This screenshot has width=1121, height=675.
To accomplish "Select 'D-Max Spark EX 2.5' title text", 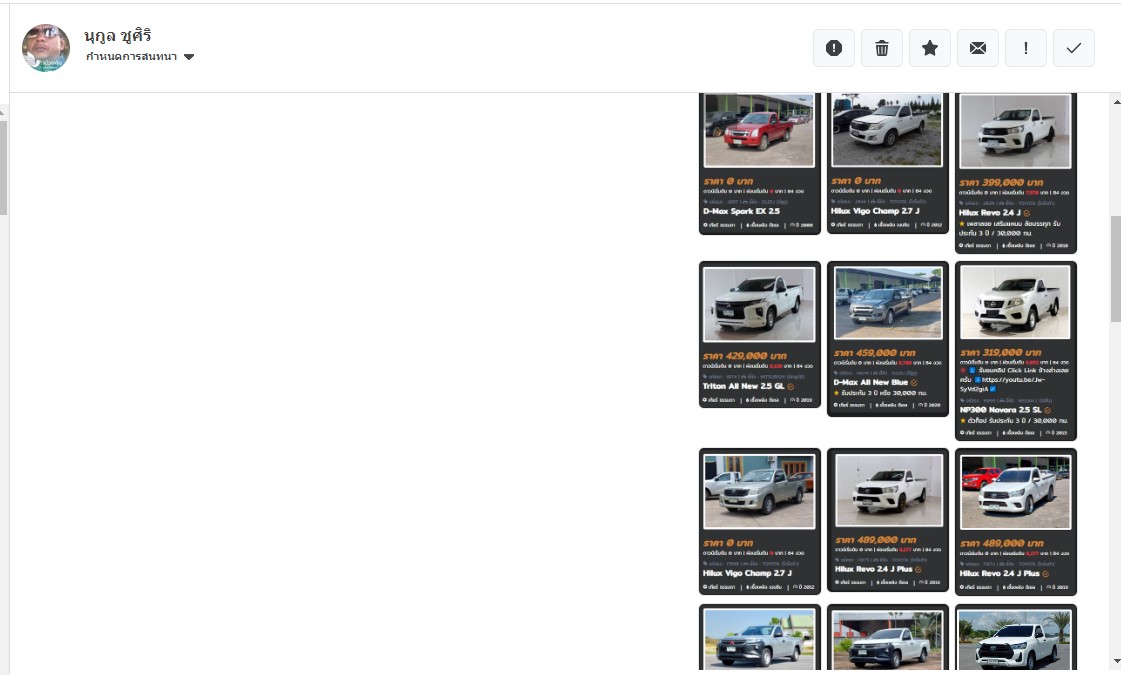I will [741, 212].
